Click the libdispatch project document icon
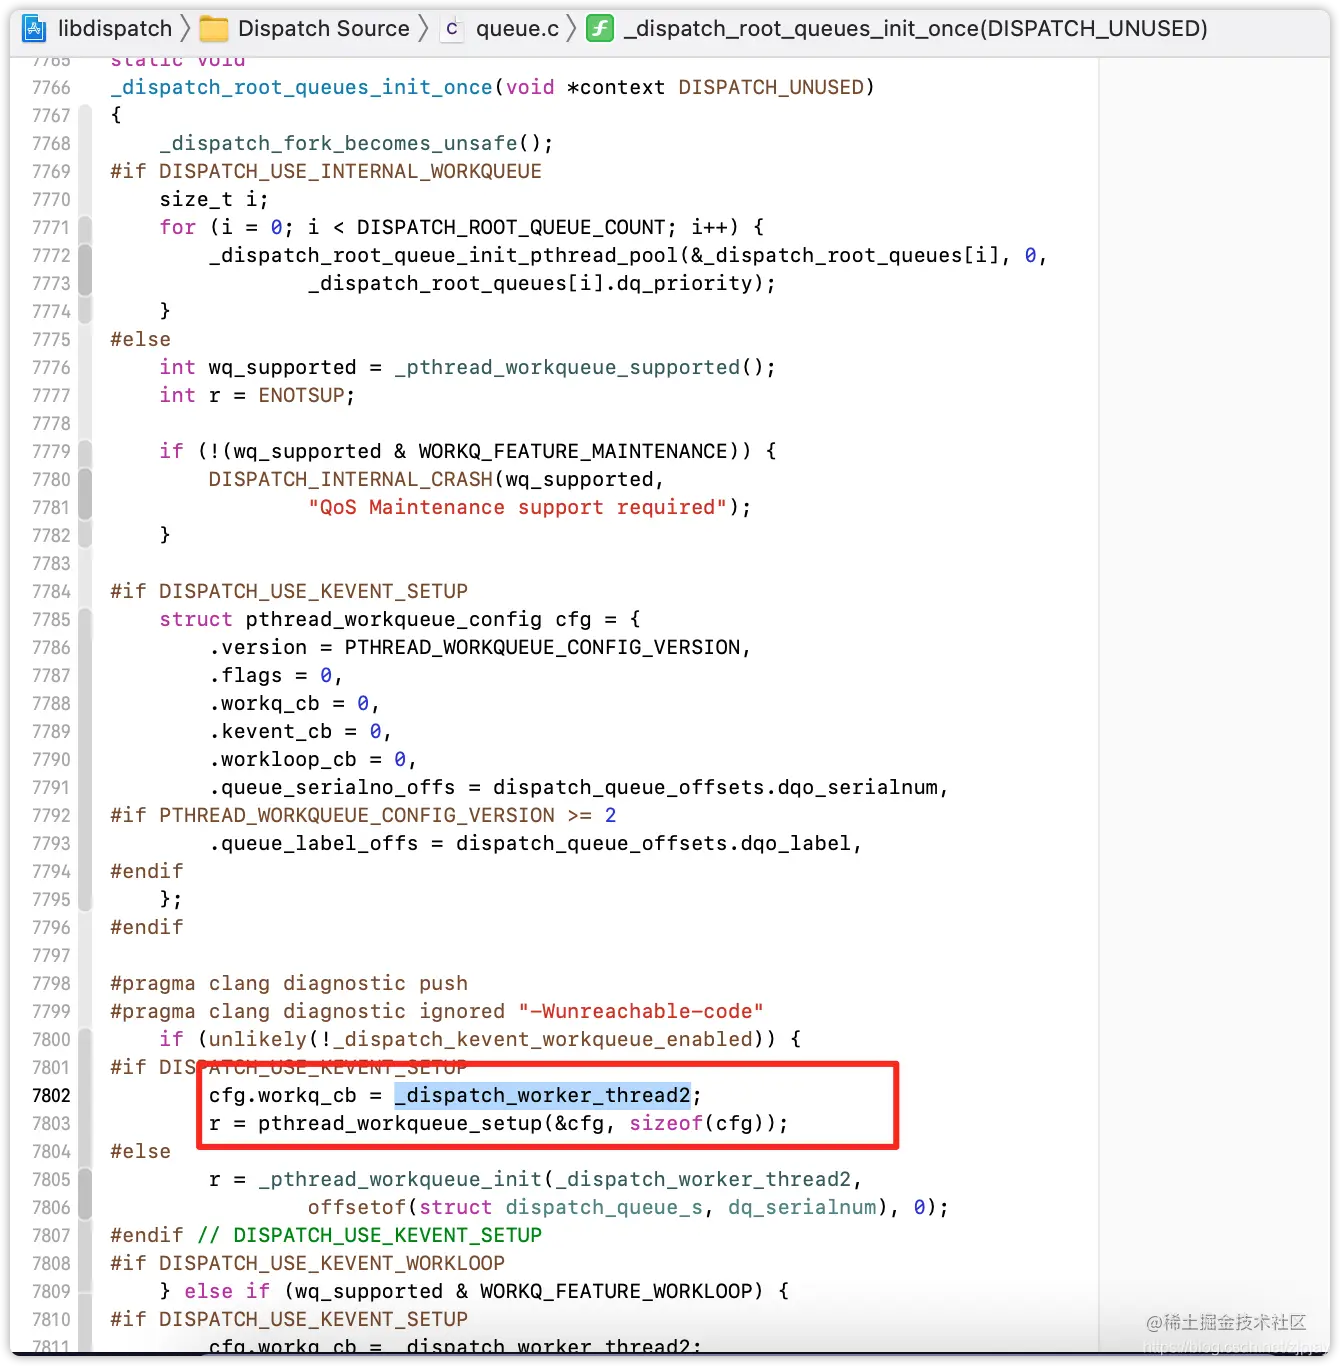1340x1366 pixels. pos(33,28)
